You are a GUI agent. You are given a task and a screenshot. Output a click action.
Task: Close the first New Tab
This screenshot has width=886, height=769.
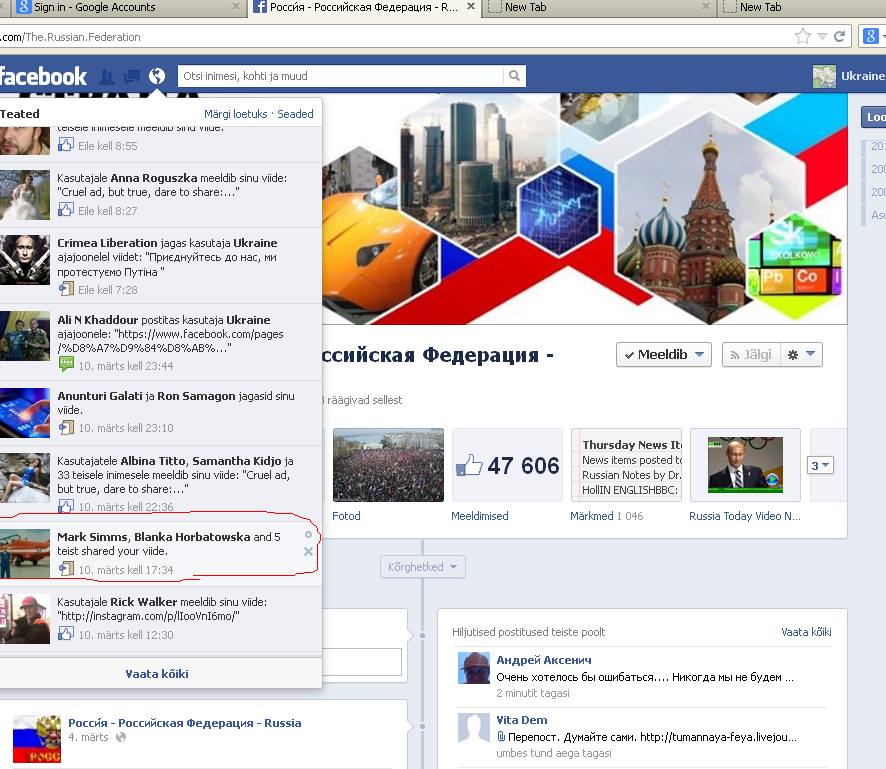coord(705,7)
